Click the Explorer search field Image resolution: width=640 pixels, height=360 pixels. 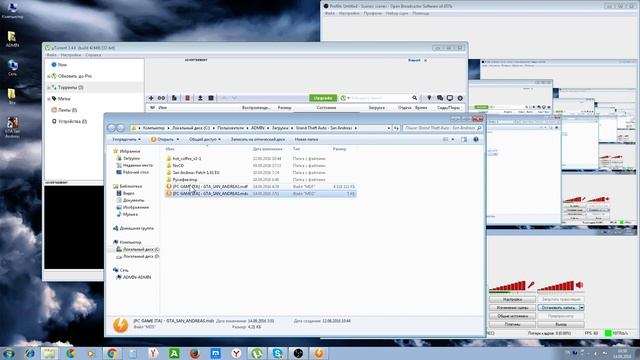pyautogui.click(x=443, y=128)
